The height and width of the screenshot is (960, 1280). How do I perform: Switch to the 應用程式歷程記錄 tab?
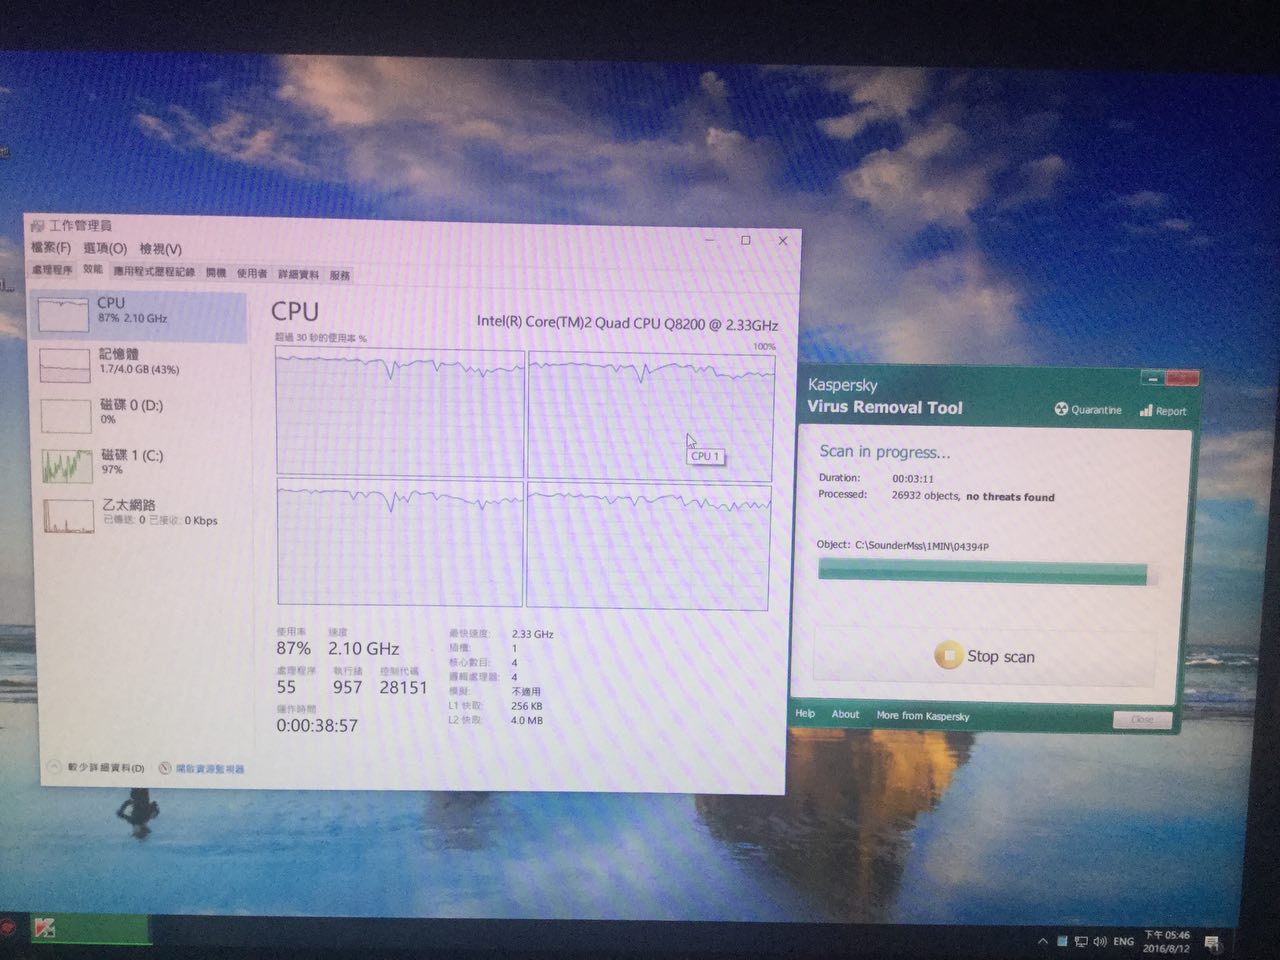[154, 272]
